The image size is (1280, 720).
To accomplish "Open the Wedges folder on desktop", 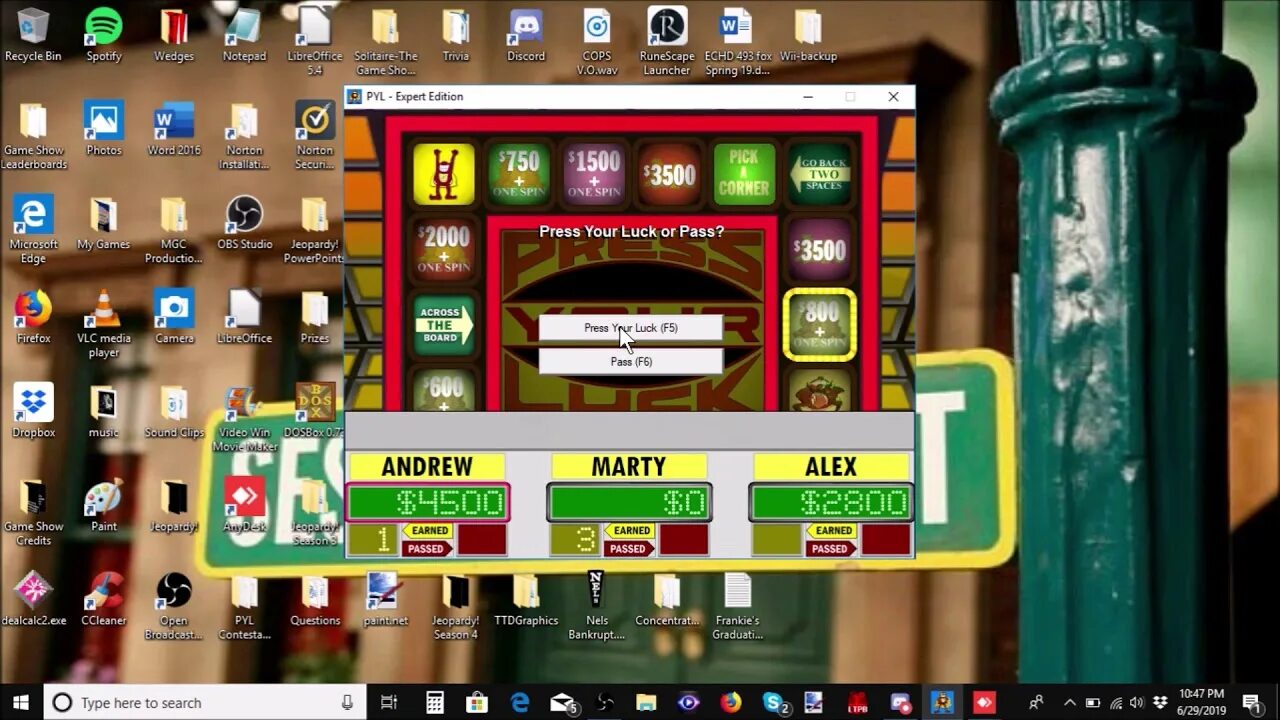I will (x=174, y=35).
